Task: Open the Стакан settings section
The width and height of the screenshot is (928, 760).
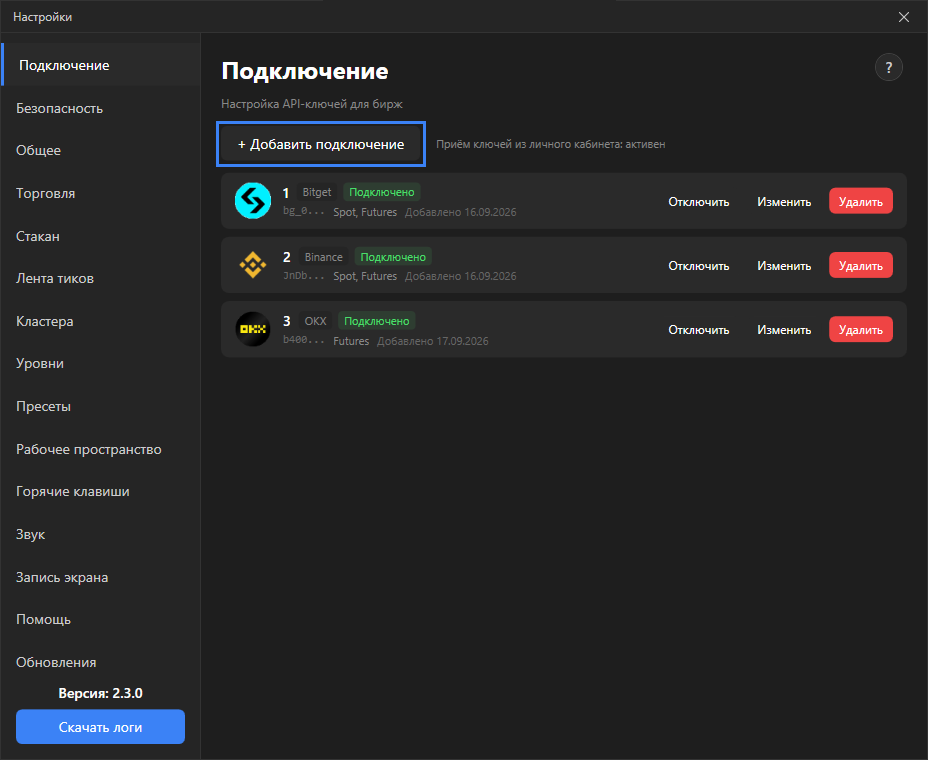Action: [101, 236]
